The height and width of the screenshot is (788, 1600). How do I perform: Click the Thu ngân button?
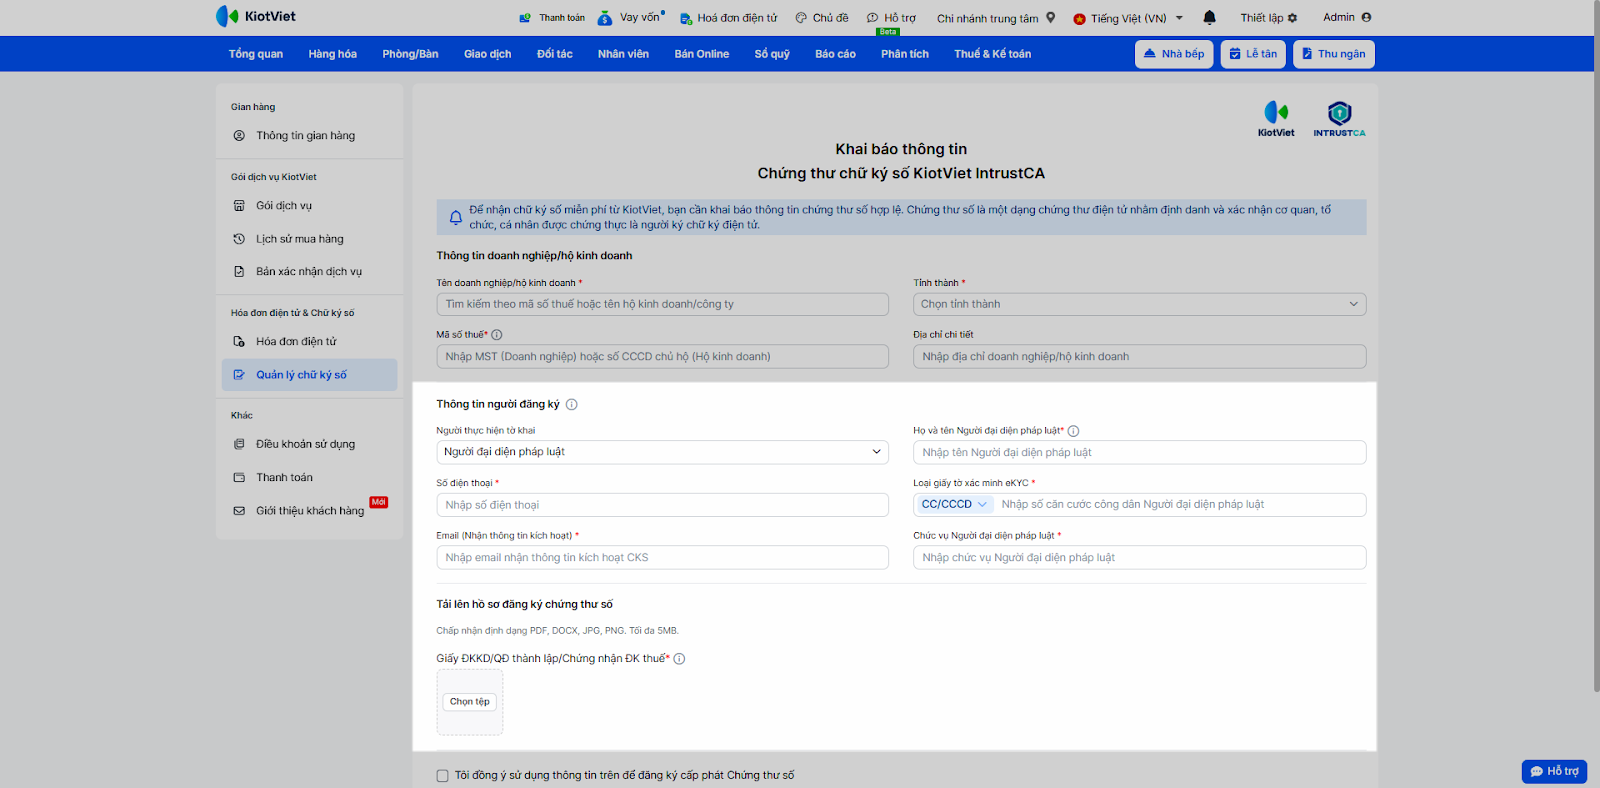[1333, 54]
